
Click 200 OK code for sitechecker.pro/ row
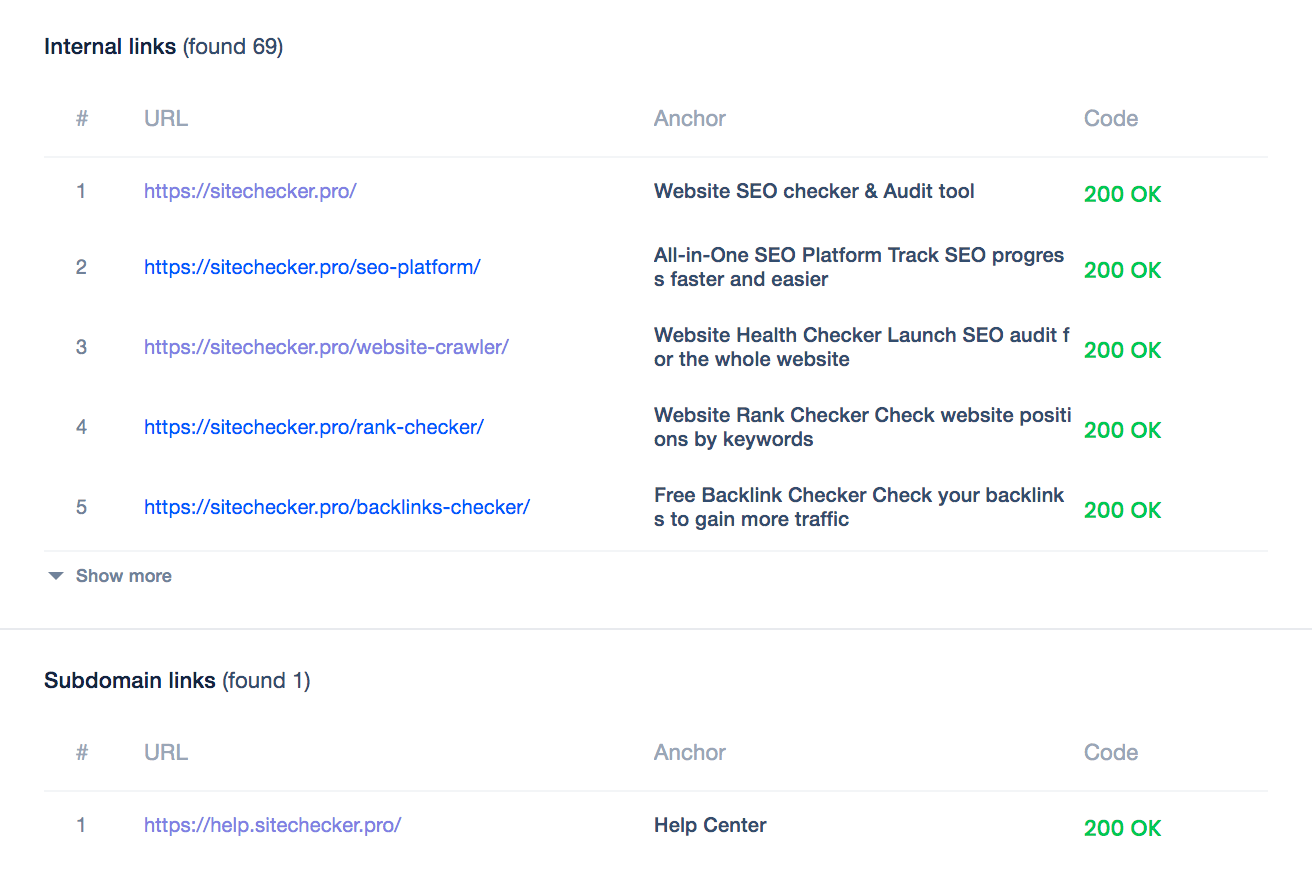1123,194
